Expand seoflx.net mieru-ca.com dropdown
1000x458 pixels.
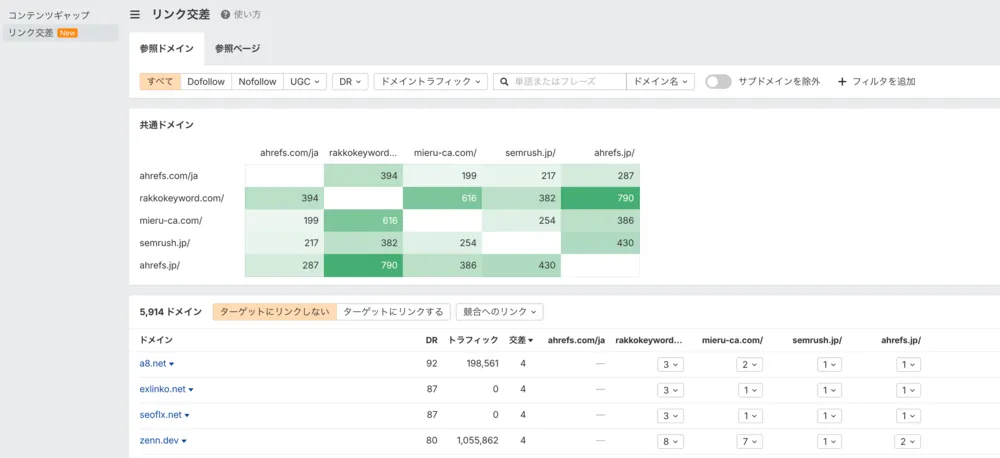pyautogui.click(x=750, y=415)
